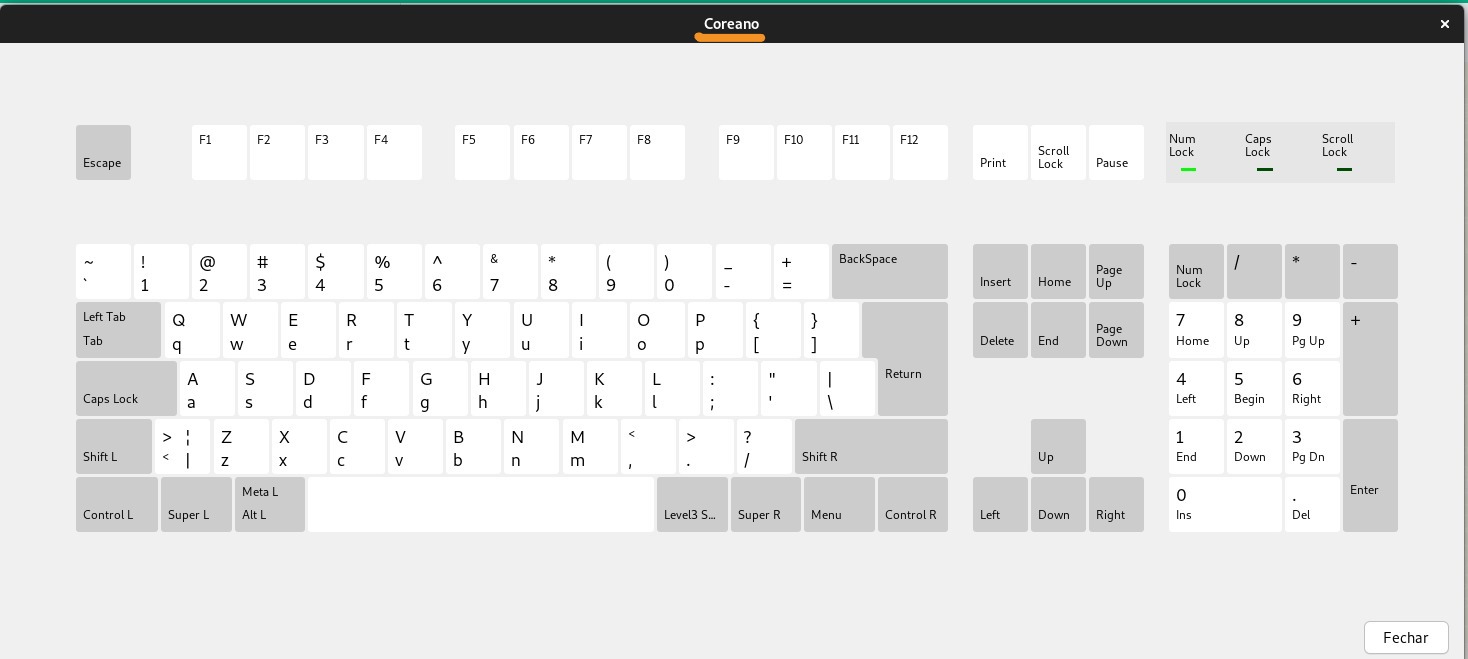Click the Num Lock indicator light
Viewport: 1468px width, 659px height.
coord(1188,170)
